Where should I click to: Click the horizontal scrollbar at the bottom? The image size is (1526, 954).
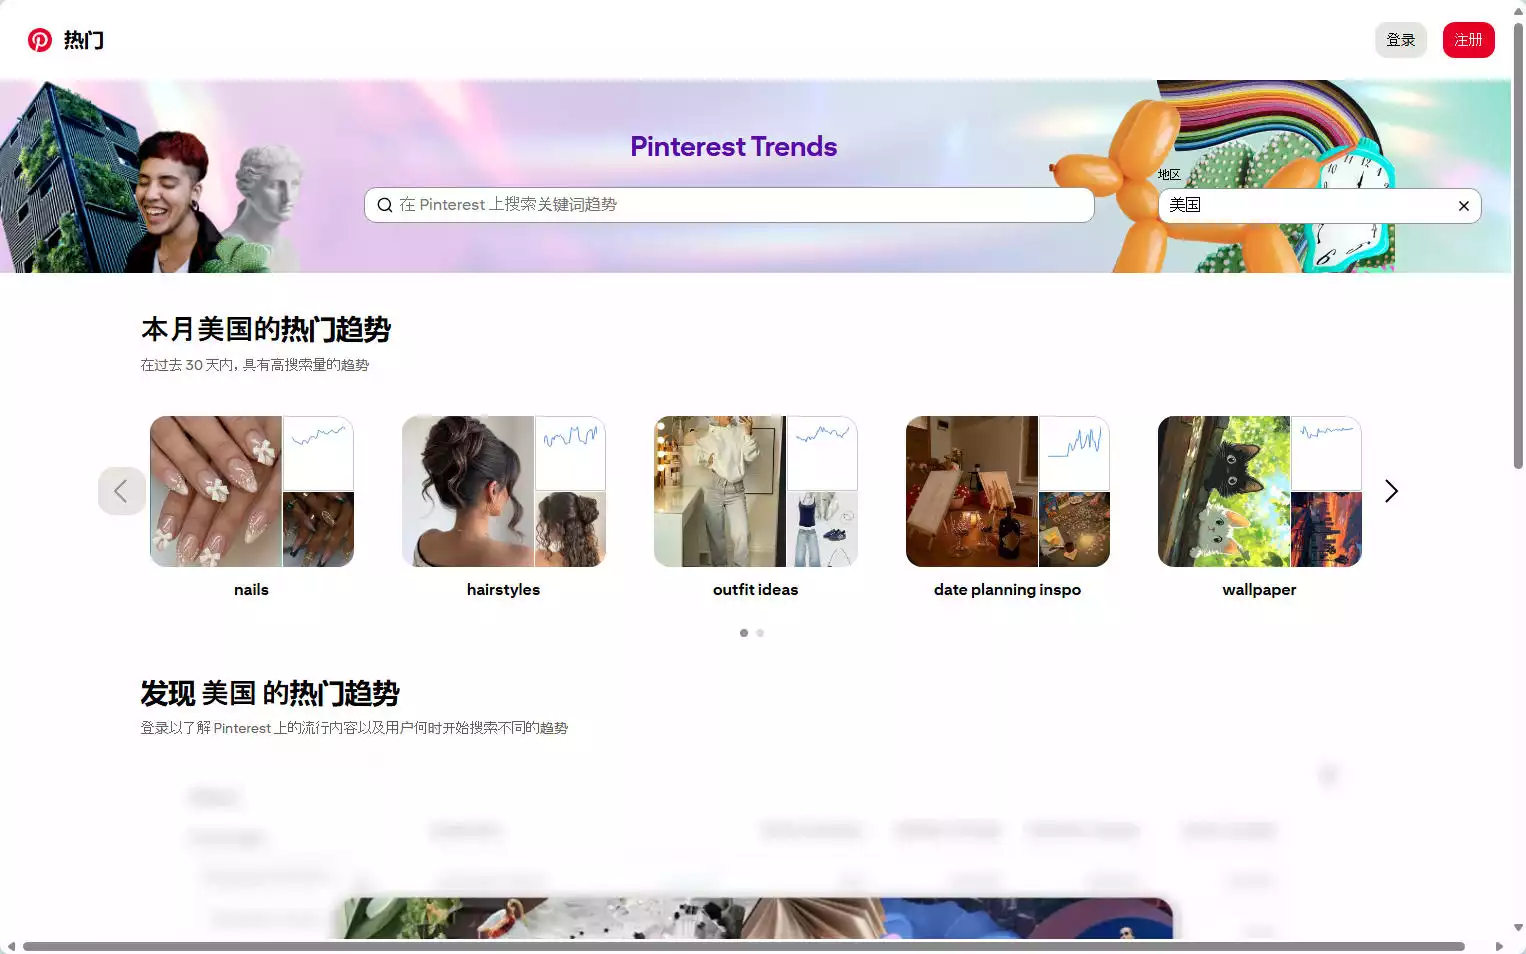click(744, 946)
